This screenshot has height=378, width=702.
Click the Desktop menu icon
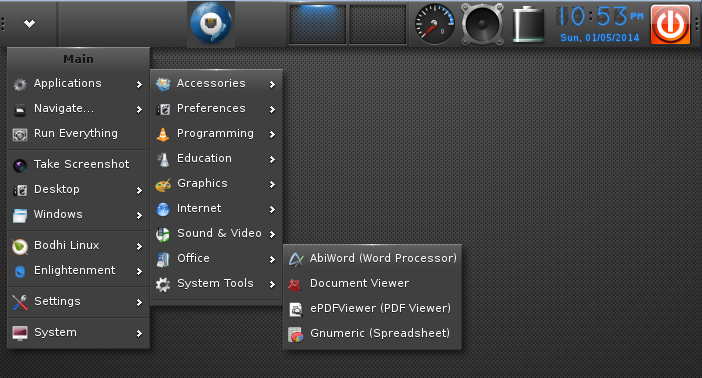click(x=20, y=190)
